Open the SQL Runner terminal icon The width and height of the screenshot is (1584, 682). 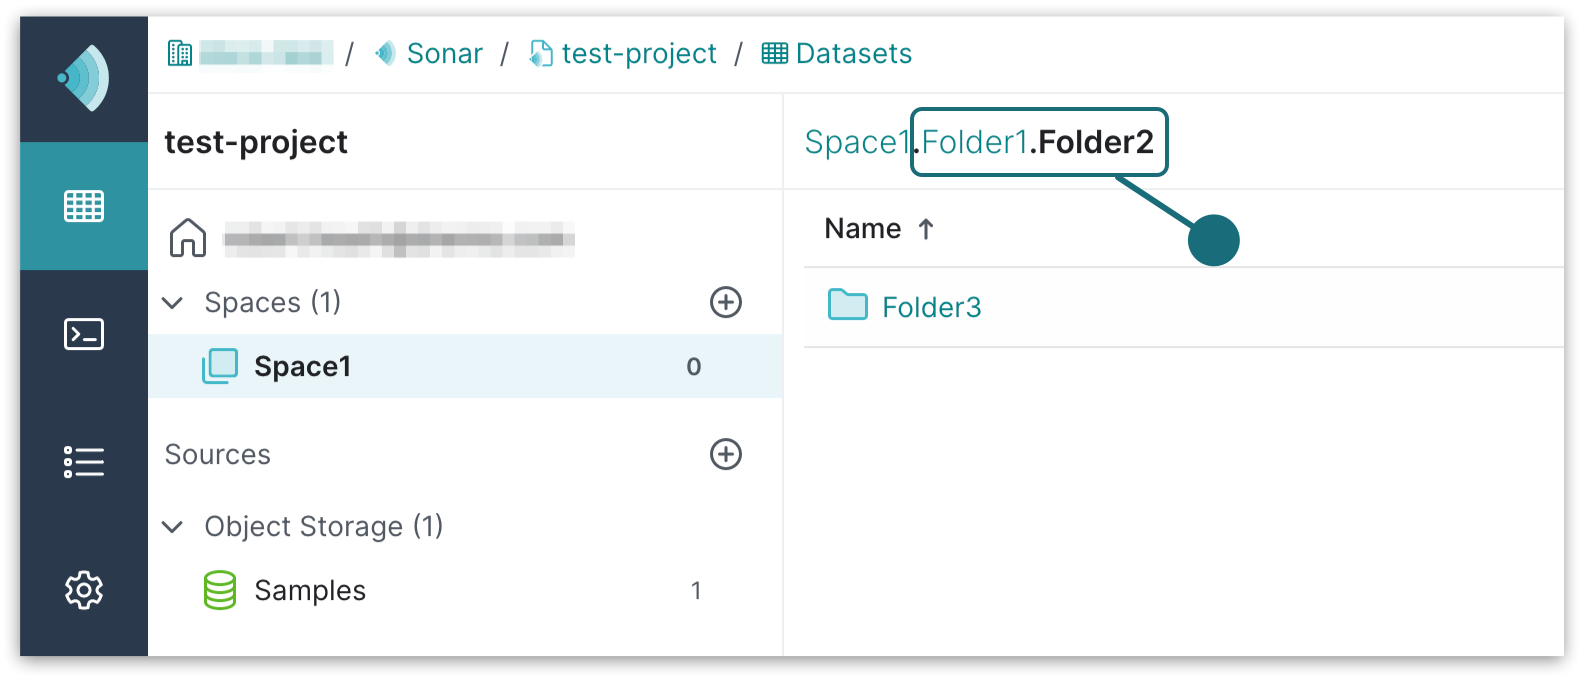point(84,334)
